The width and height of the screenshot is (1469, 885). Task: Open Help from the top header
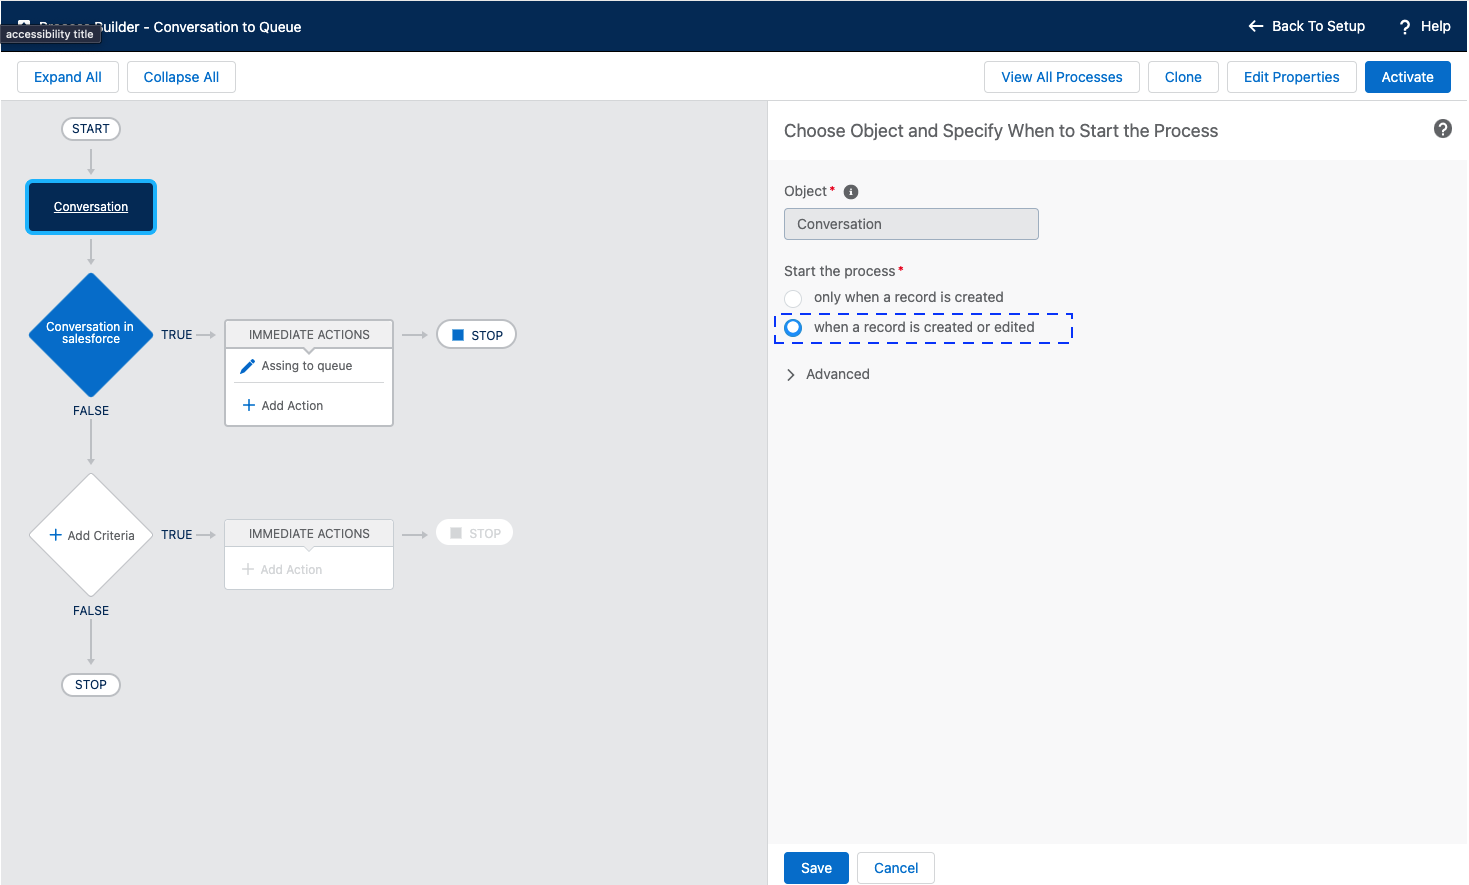click(x=1424, y=26)
